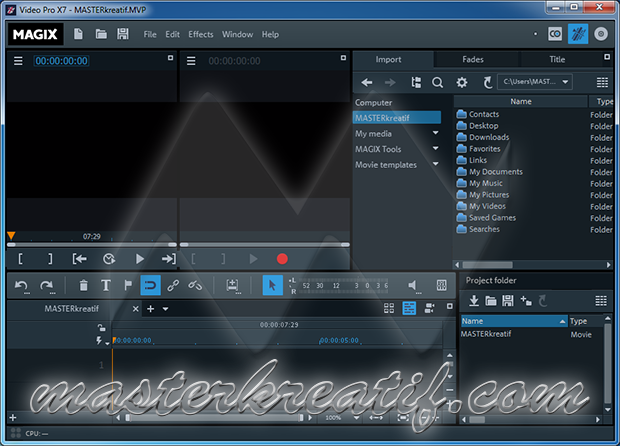The image size is (620, 446).
Task: Open program monitor hamburger menu
Action: 191,61
